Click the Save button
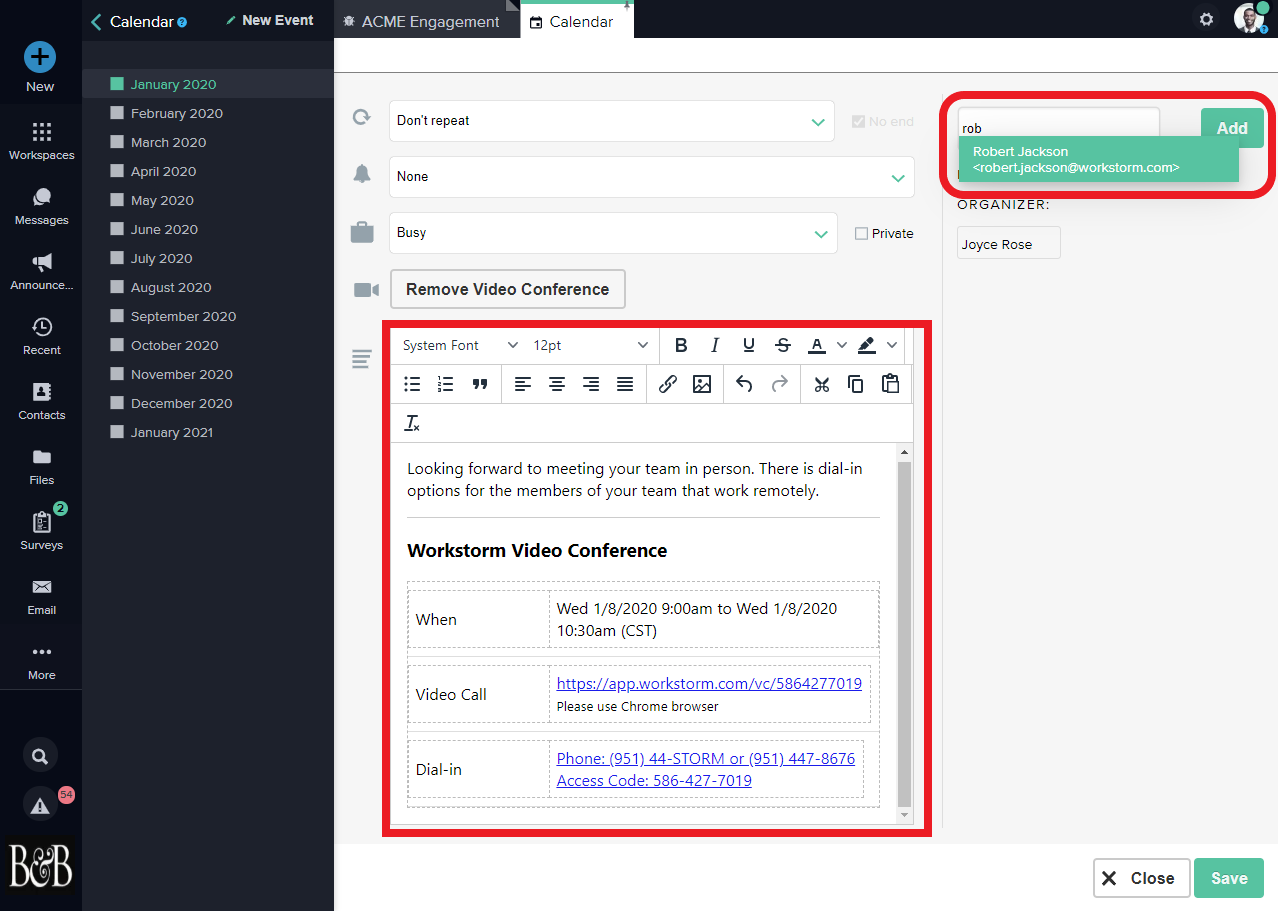 pyautogui.click(x=1229, y=878)
